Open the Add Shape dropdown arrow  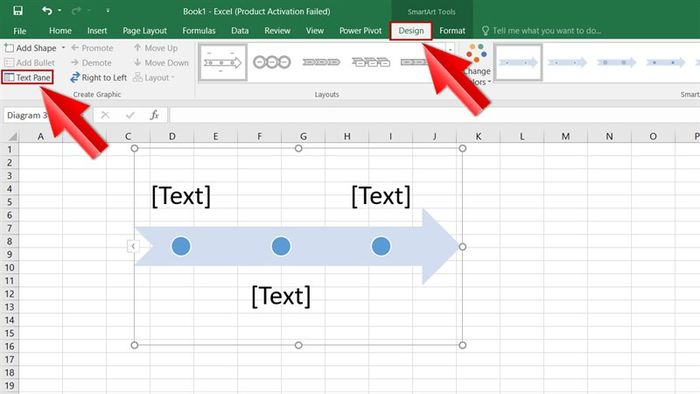(x=63, y=47)
